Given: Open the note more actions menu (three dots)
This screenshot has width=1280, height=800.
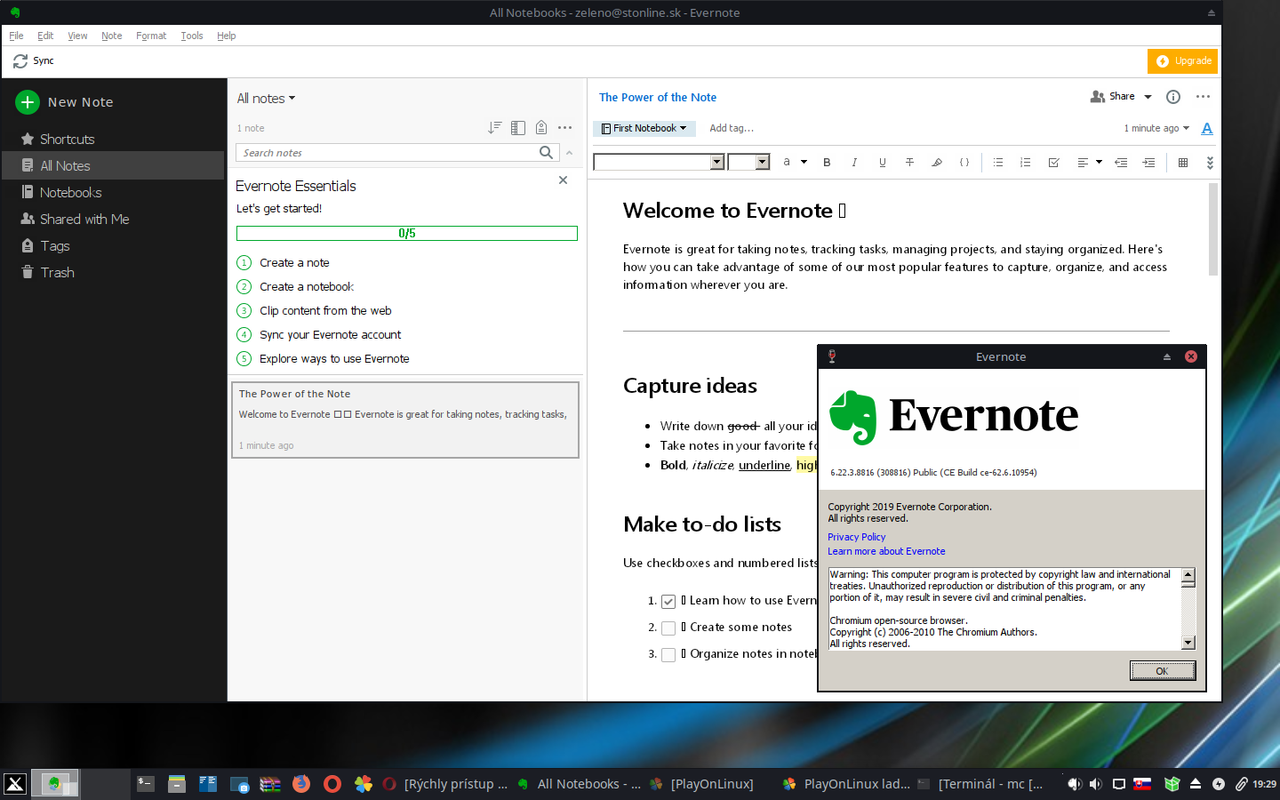Looking at the screenshot, I should 1203,97.
